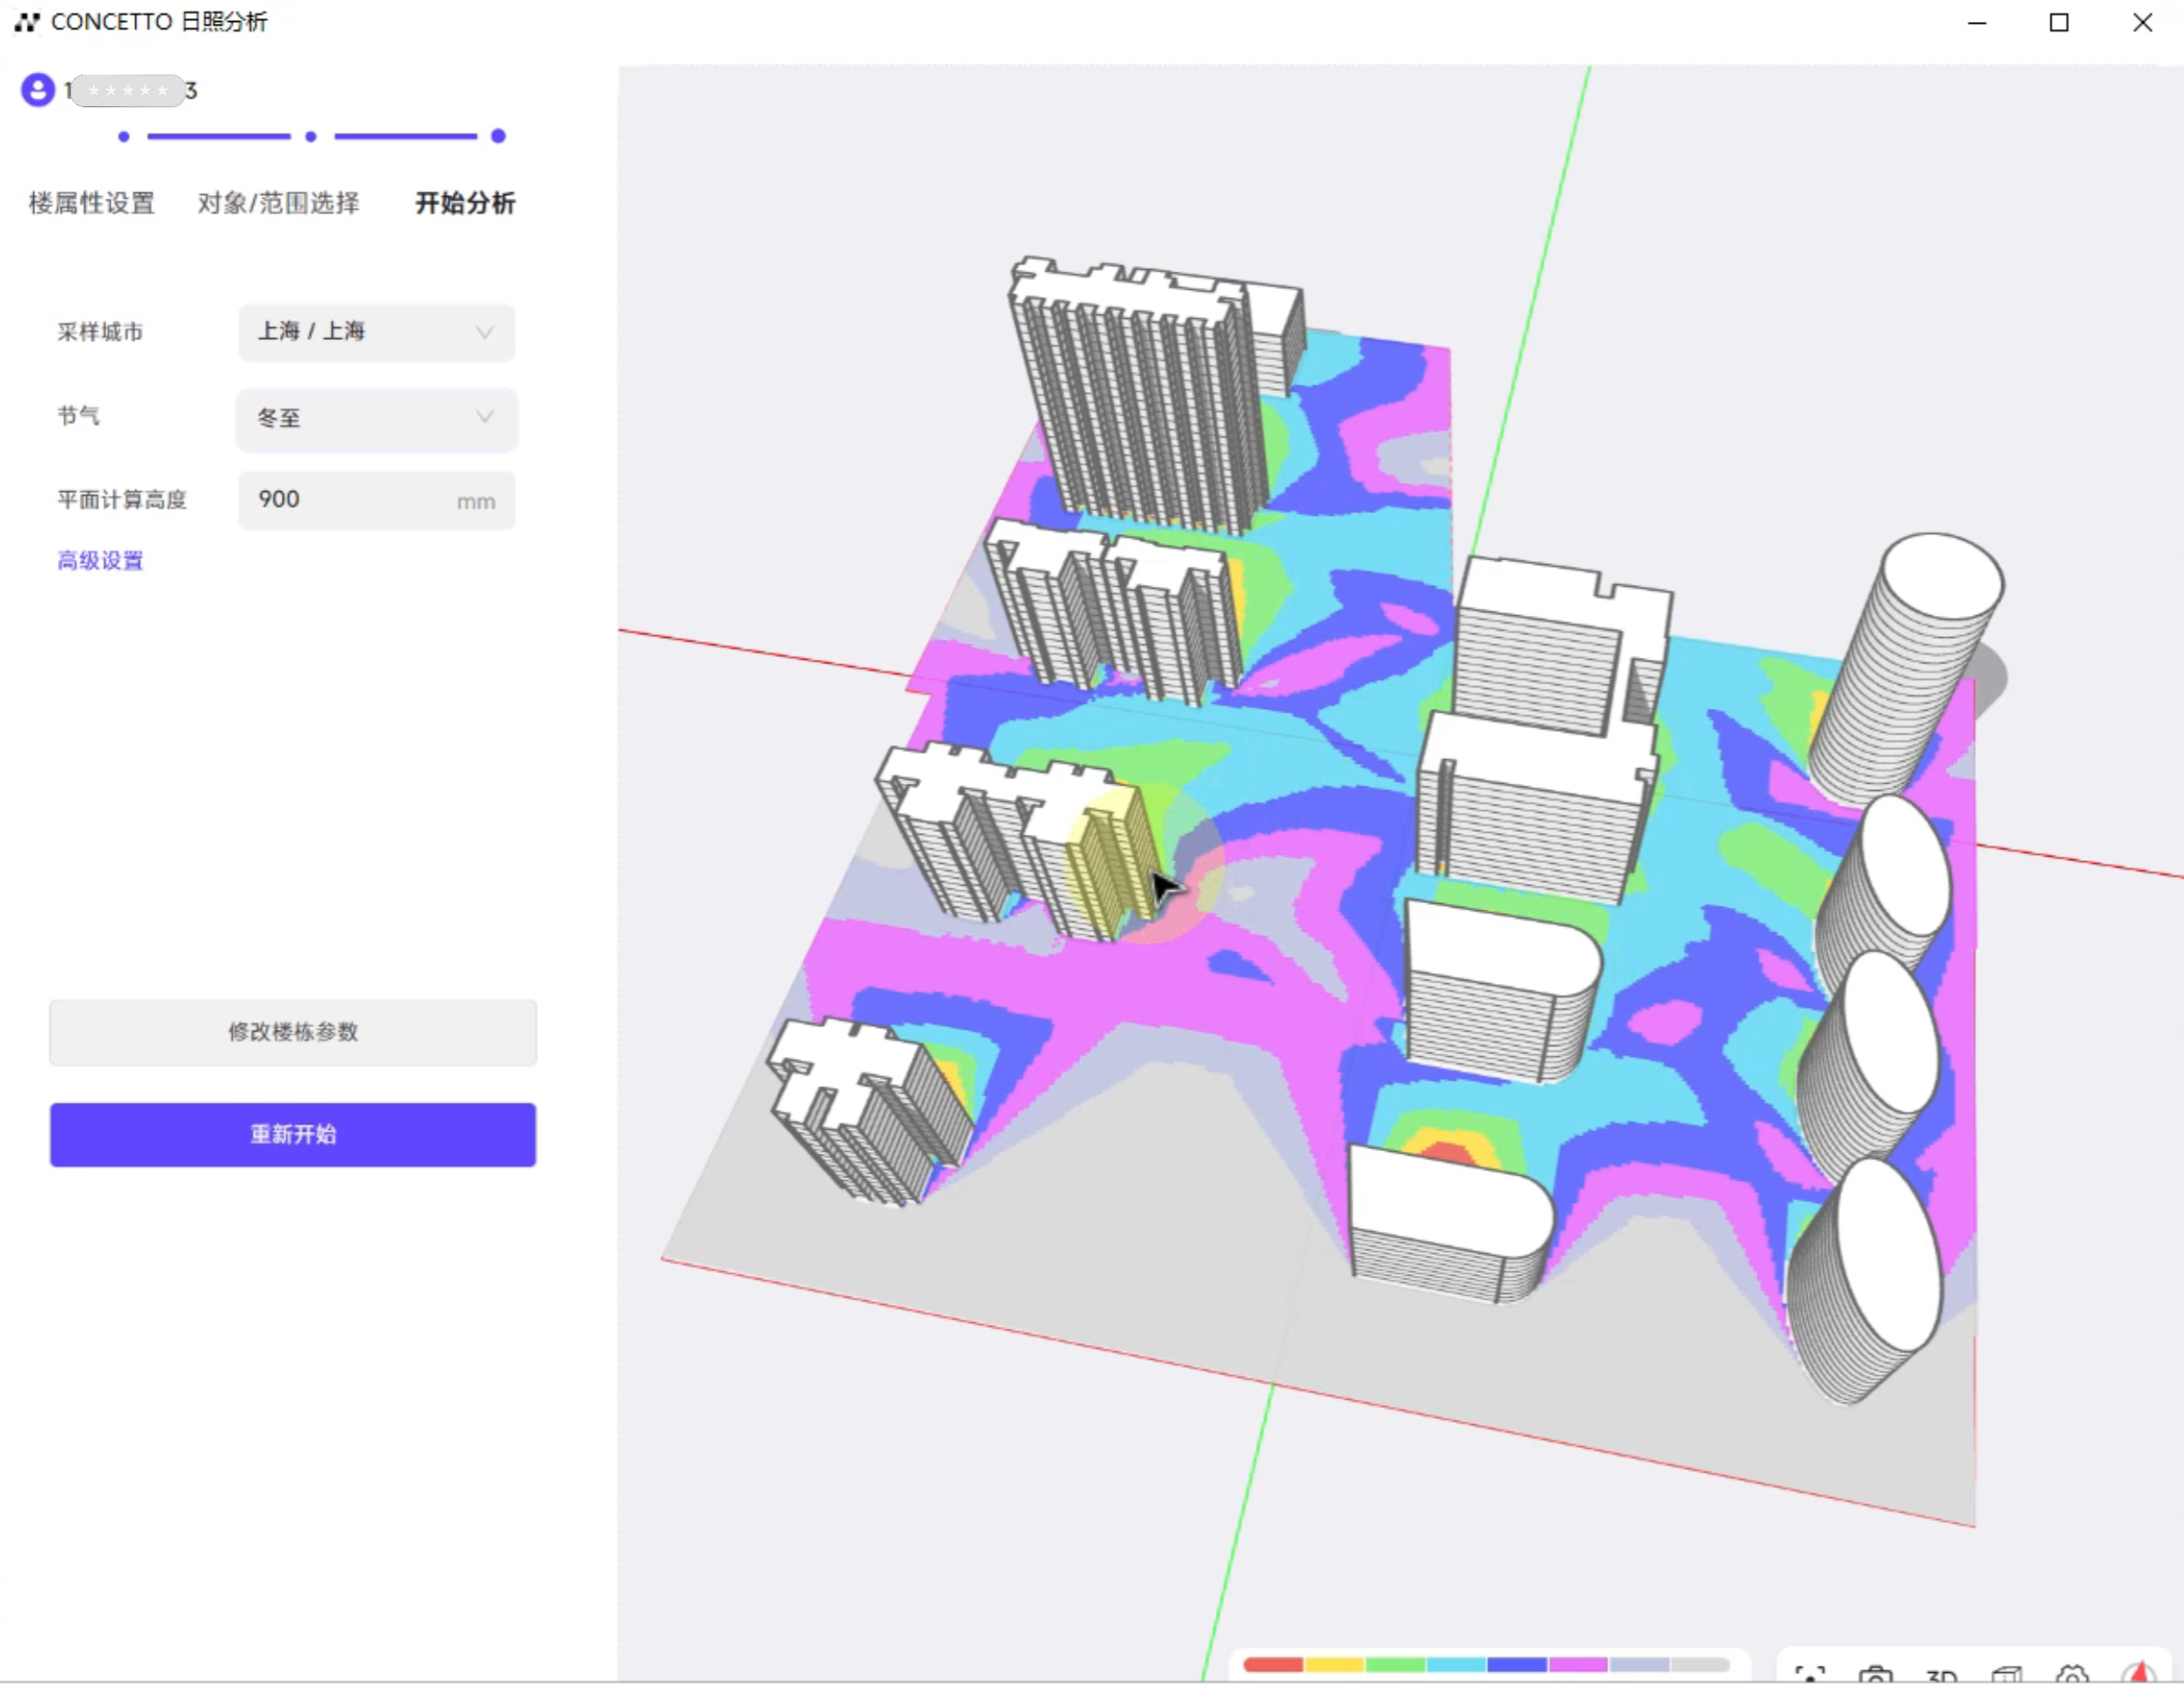Click the camera screenshot icon
This screenshot has height=1687, width=2184.
(x=1875, y=1675)
